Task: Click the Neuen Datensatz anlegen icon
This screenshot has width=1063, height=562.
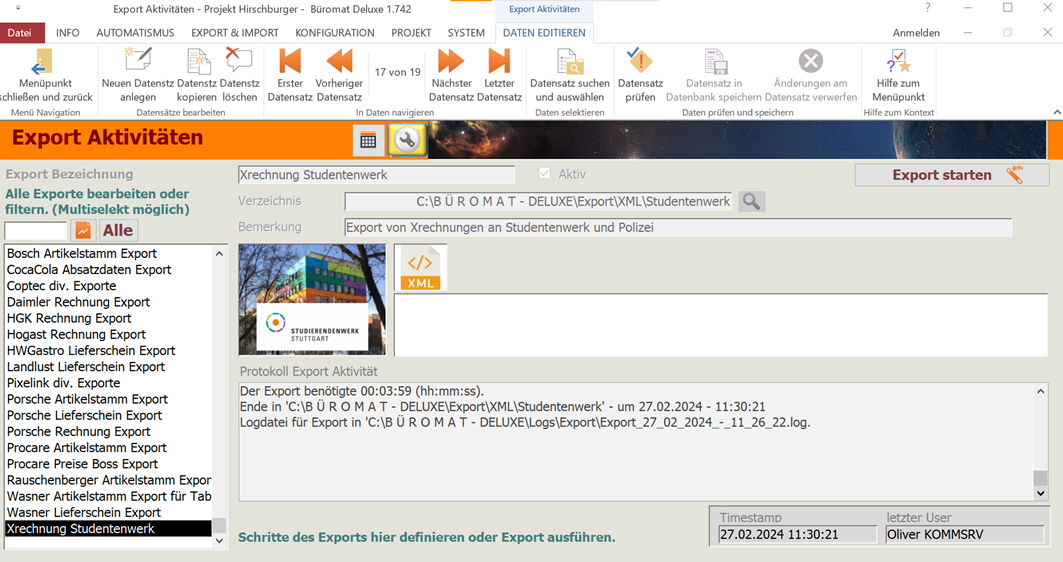Action: 137,62
